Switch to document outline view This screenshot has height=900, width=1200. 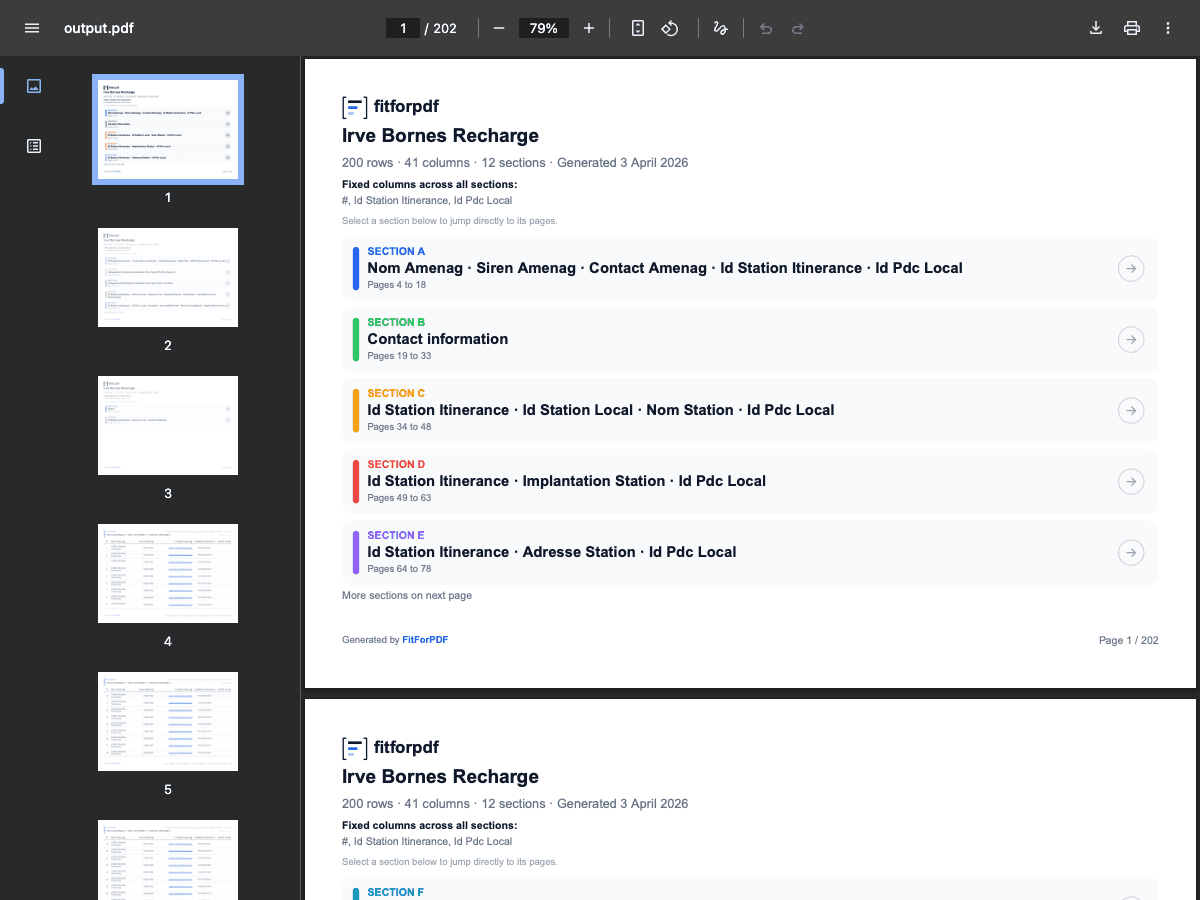click(x=34, y=146)
